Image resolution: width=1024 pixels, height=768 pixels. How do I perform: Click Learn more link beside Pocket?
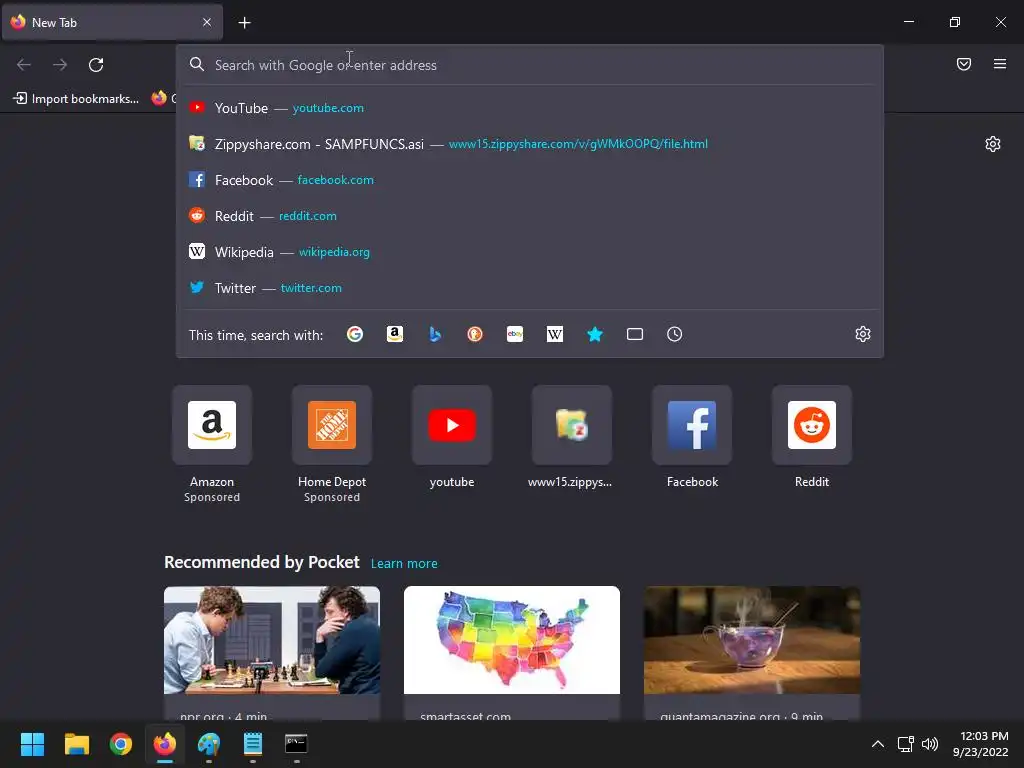[404, 564]
